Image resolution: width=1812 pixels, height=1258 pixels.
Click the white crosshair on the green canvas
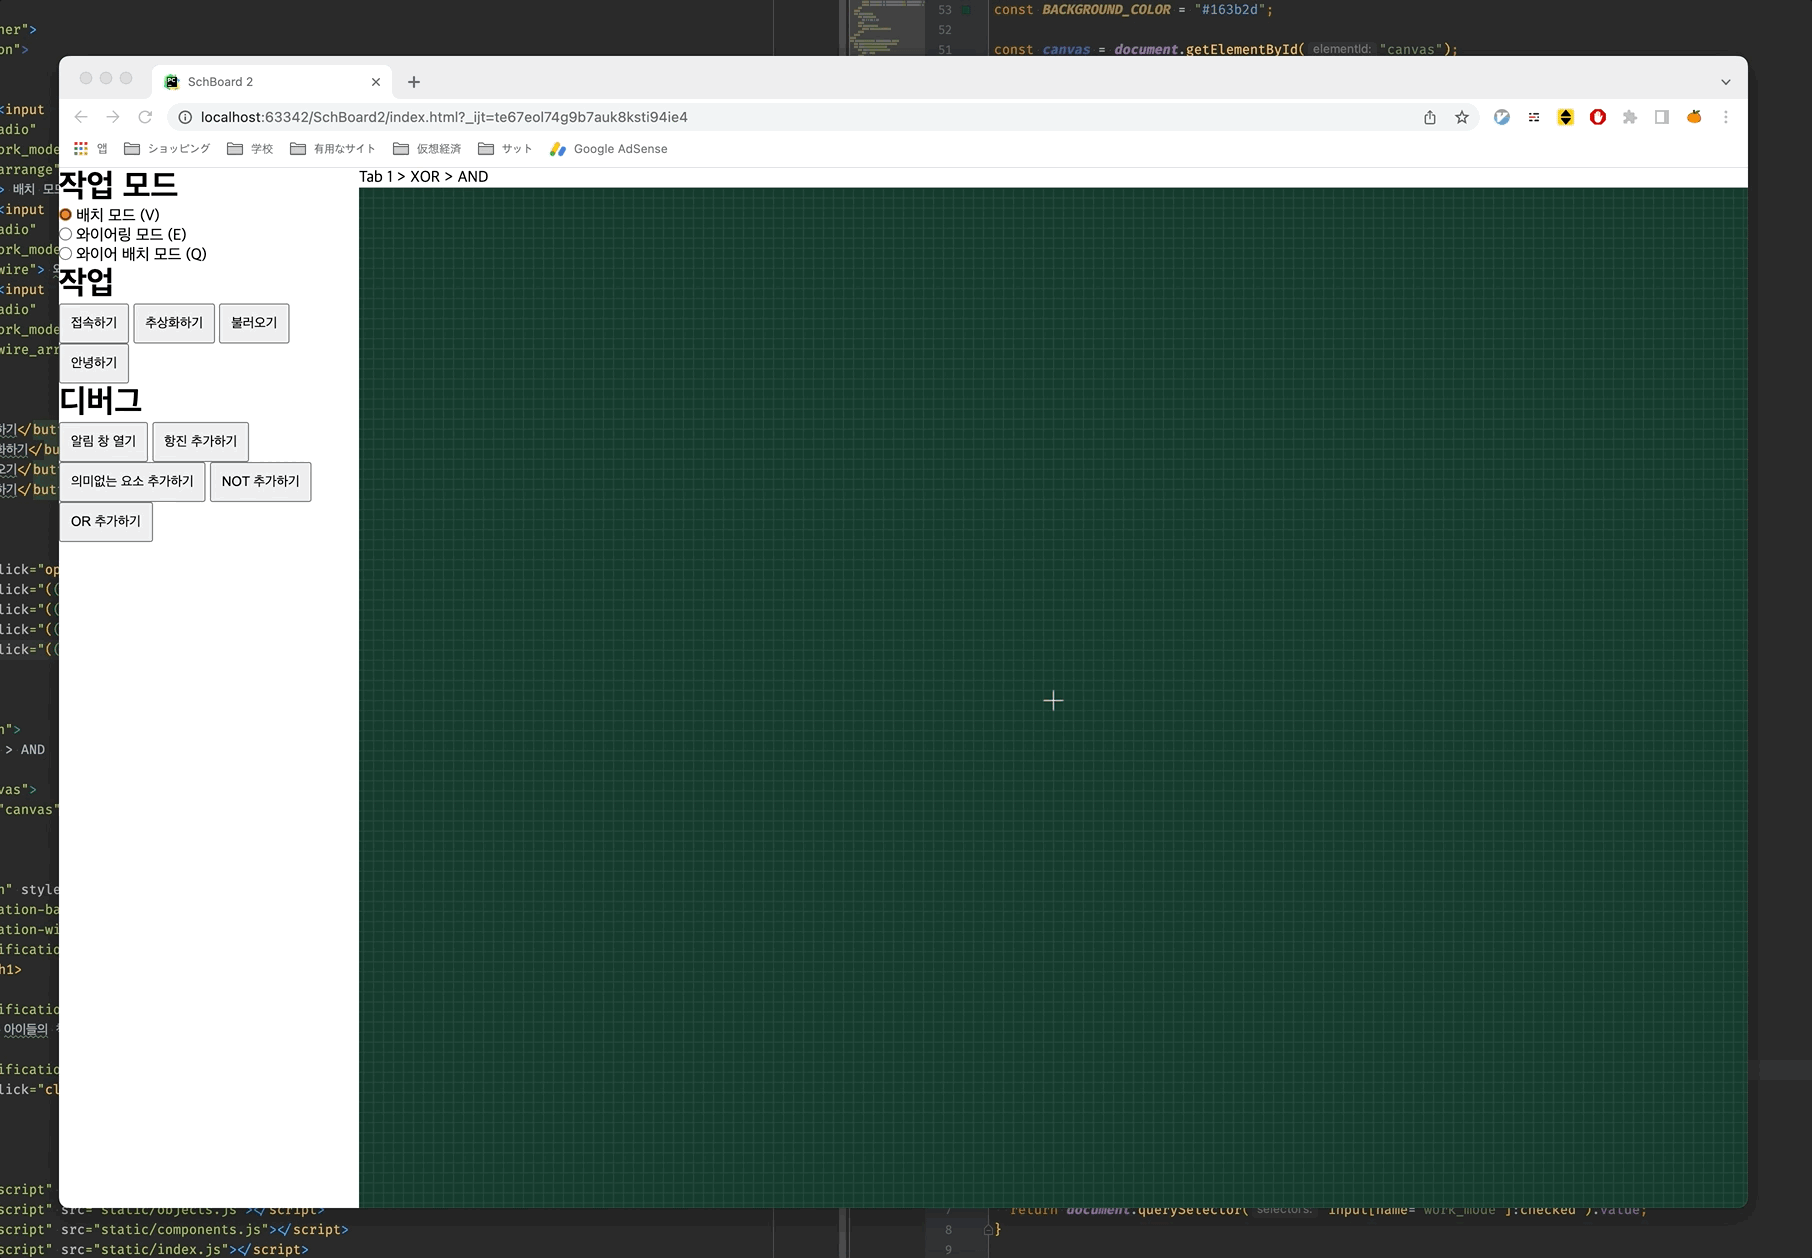(x=1053, y=701)
